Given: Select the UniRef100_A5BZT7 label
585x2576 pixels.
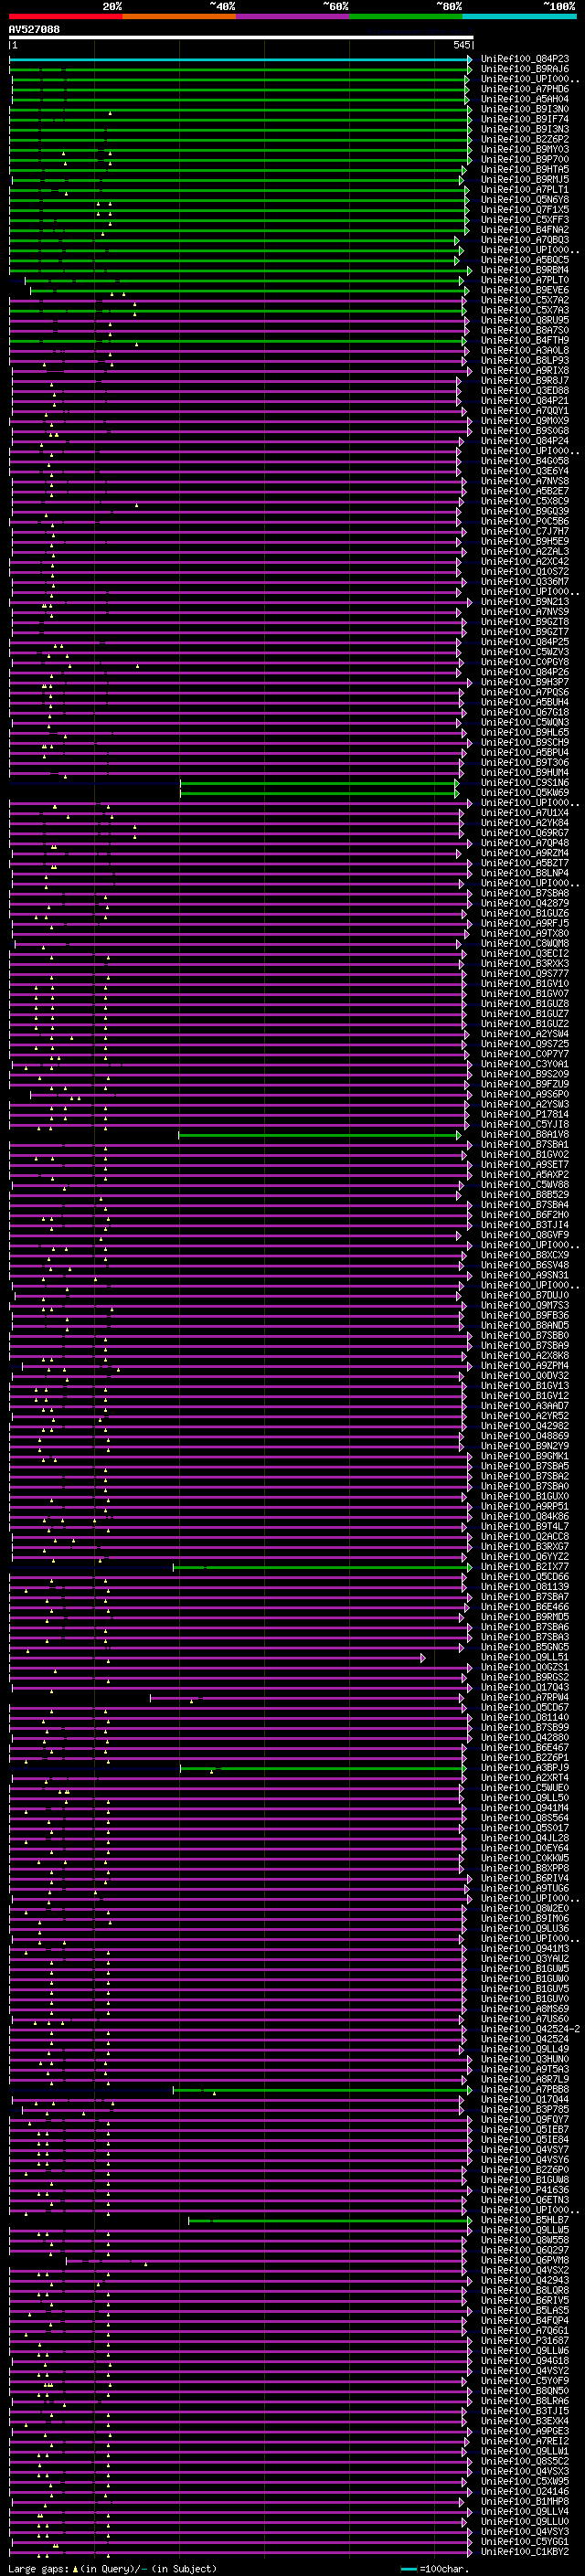Looking at the screenshot, I should click(x=525, y=863).
